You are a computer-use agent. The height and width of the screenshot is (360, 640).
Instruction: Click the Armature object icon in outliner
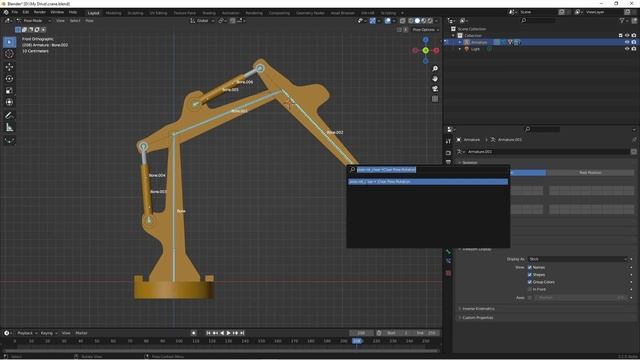tap(467, 42)
